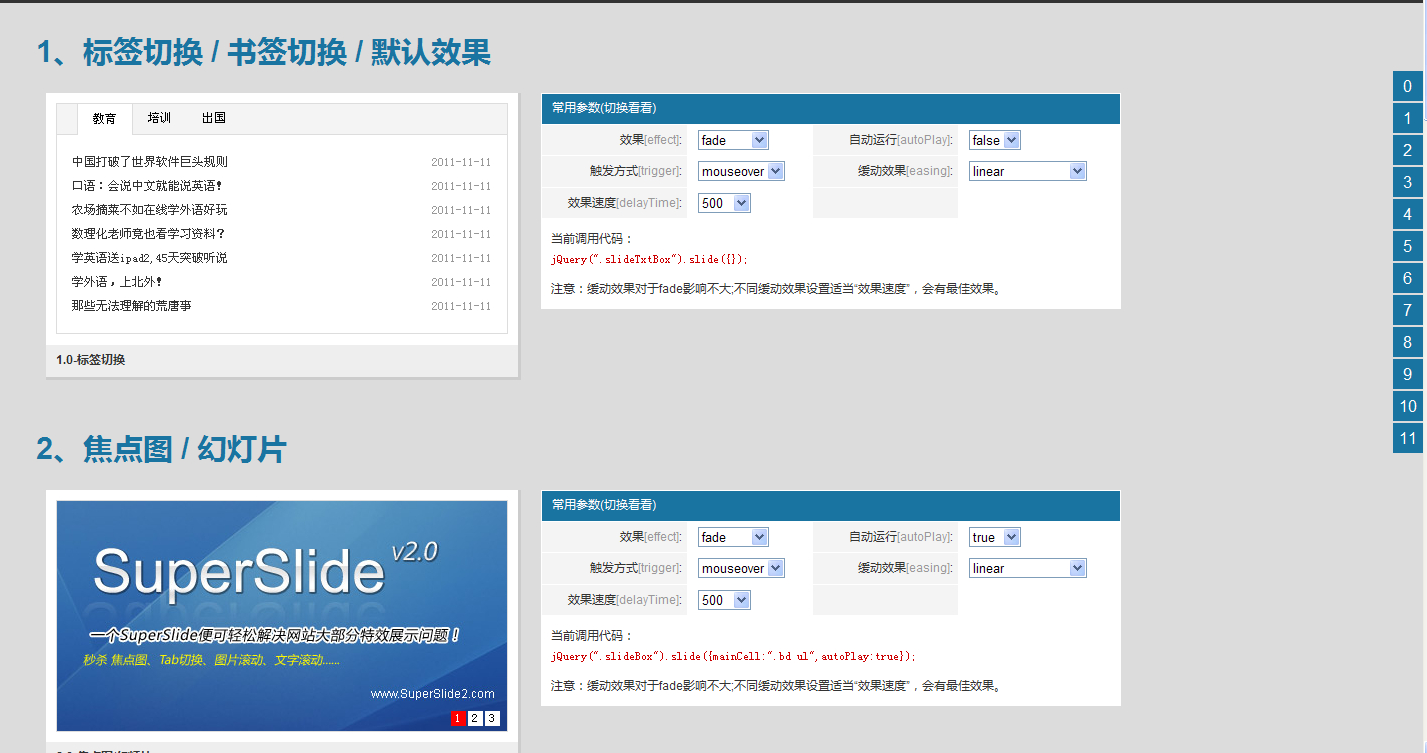Open news link 农场摘菜不如在线学外语好玩
Screen dimensions: 1427x753
pos(150,210)
